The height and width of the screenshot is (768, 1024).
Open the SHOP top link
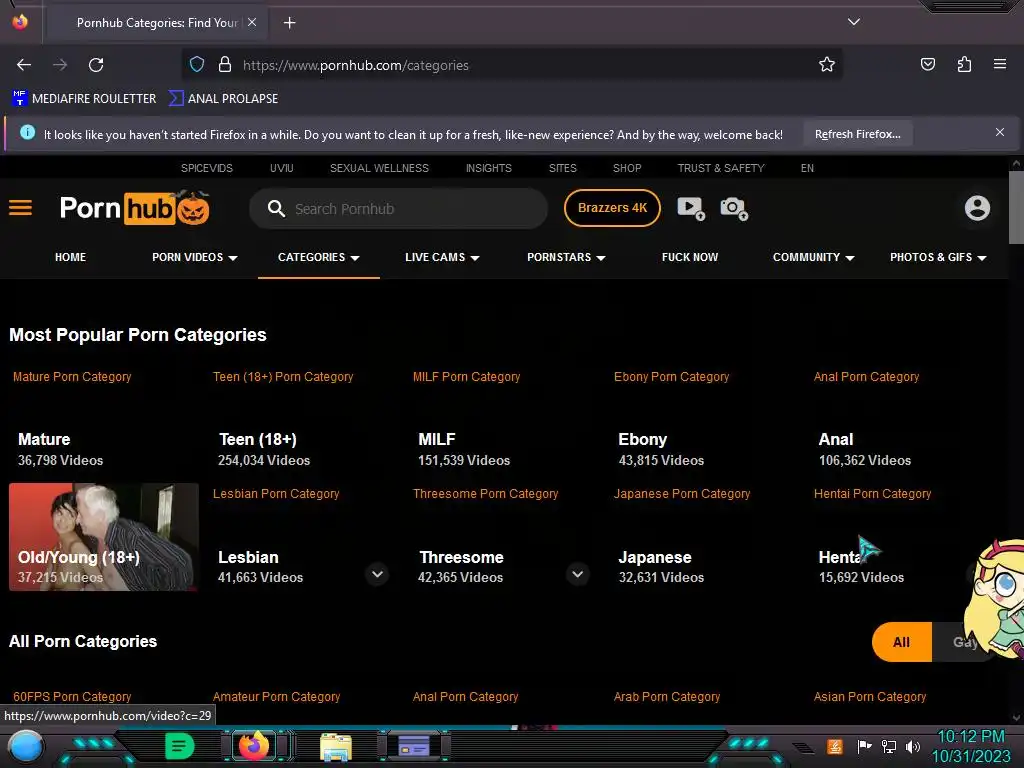point(627,168)
